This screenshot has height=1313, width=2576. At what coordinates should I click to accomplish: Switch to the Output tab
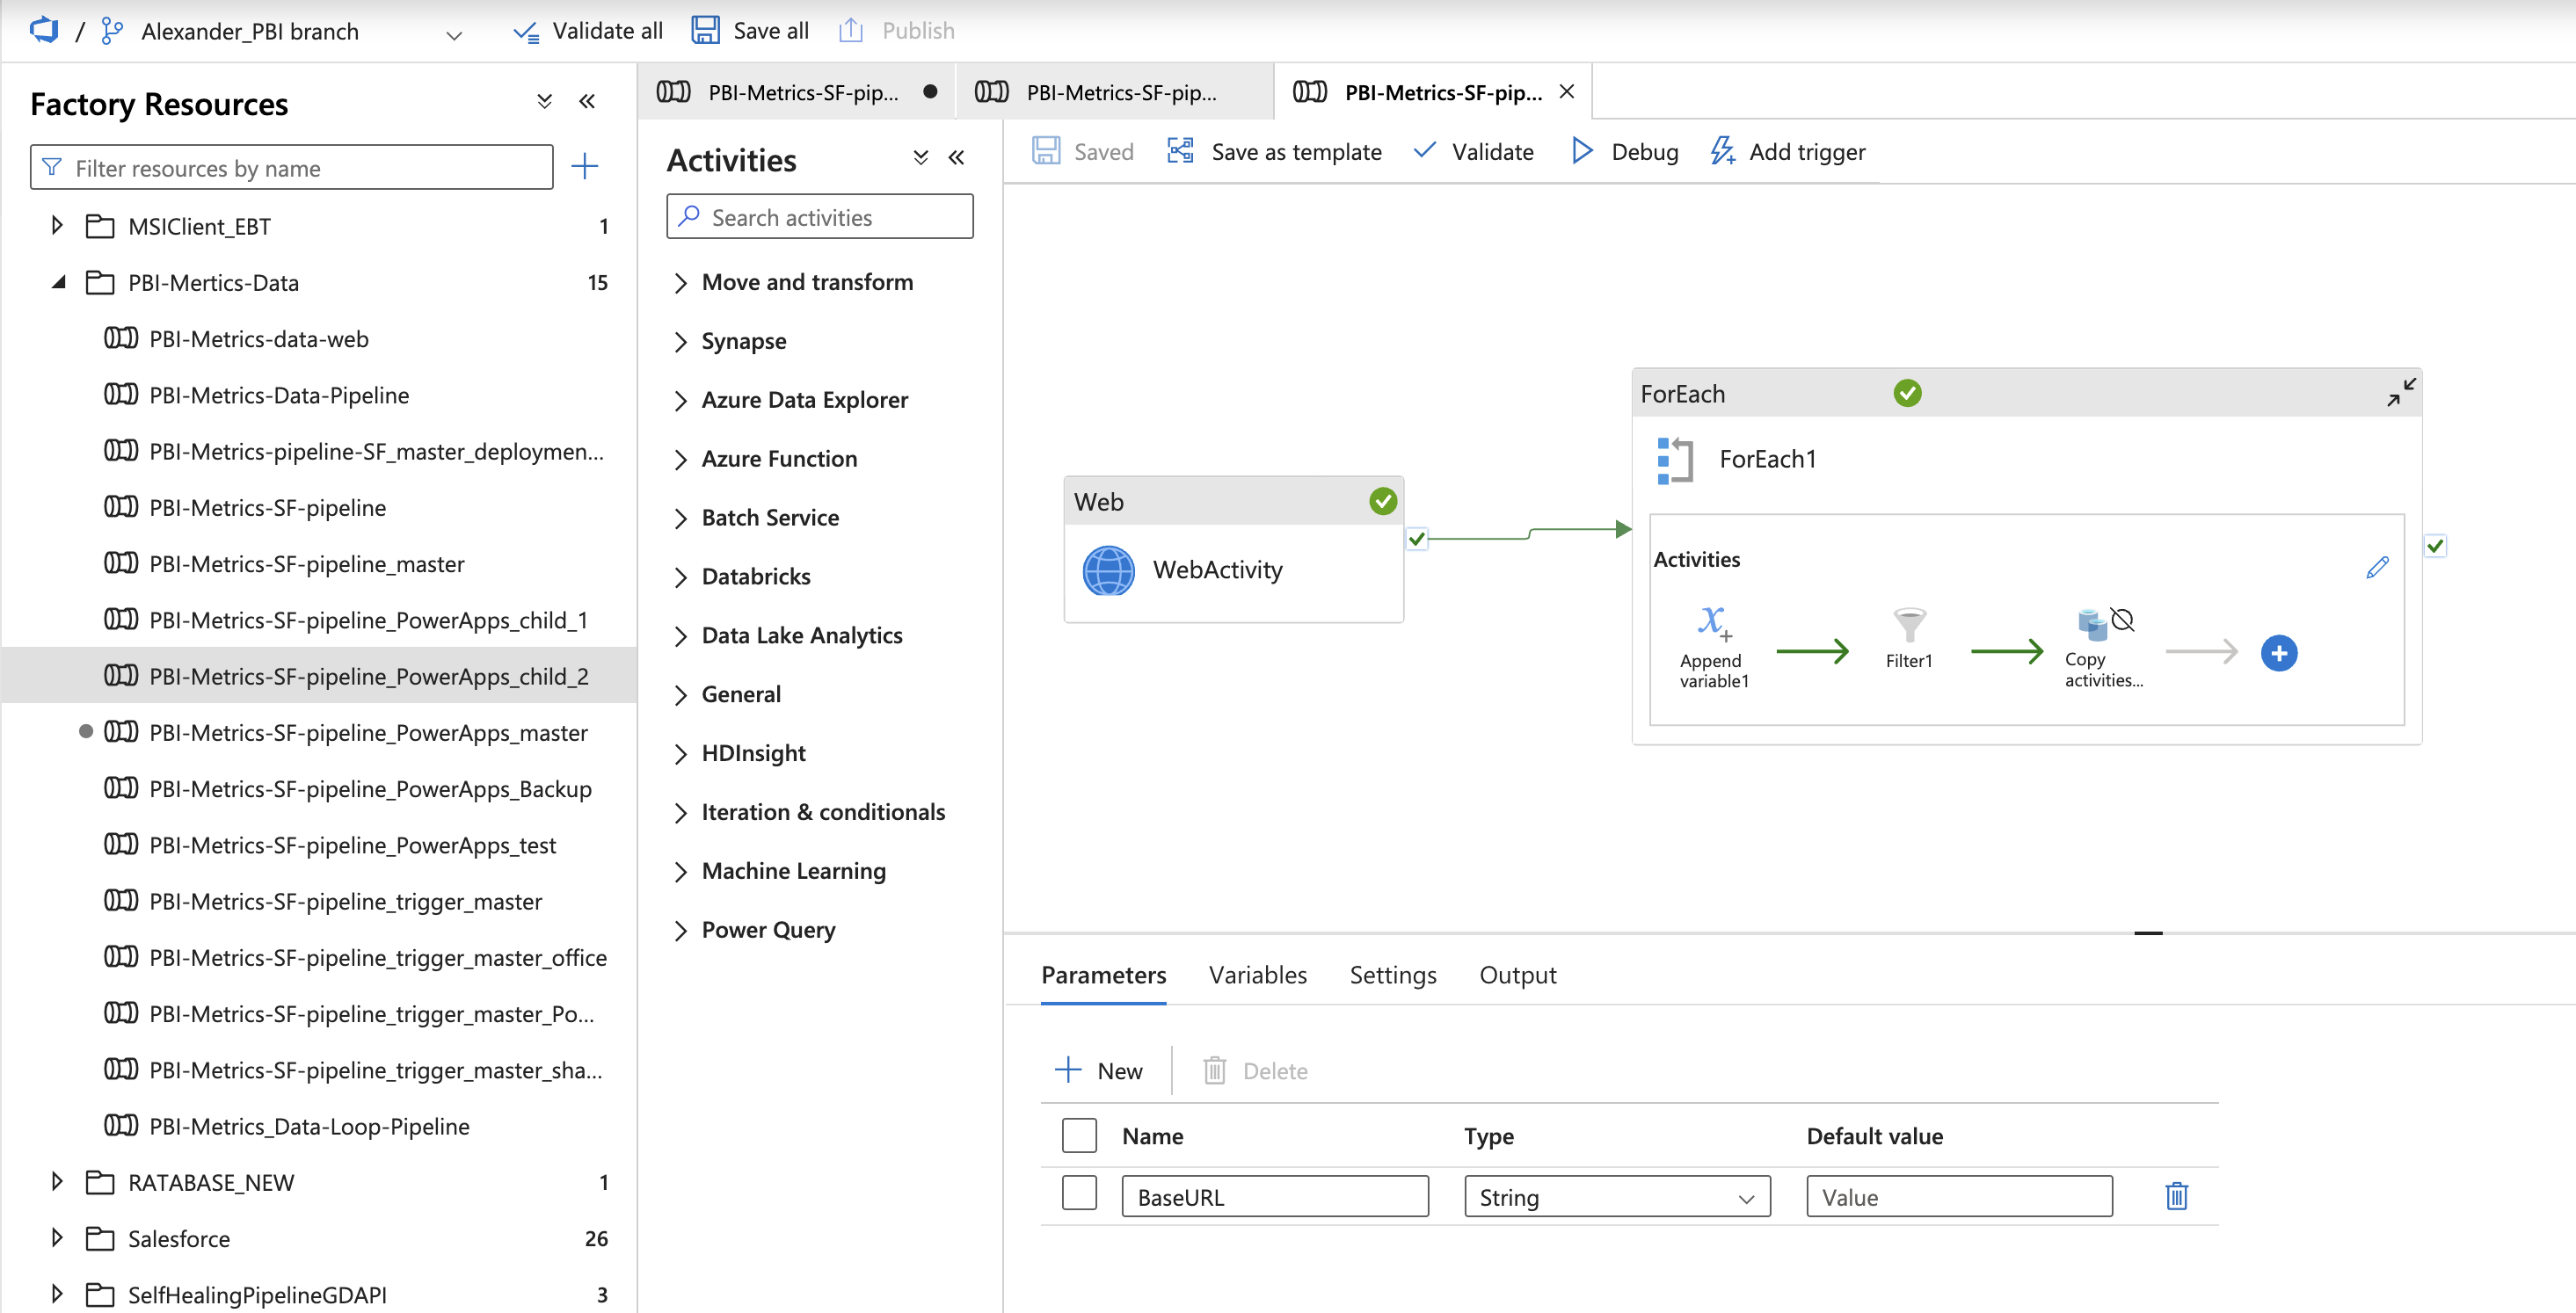(x=1517, y=974)
